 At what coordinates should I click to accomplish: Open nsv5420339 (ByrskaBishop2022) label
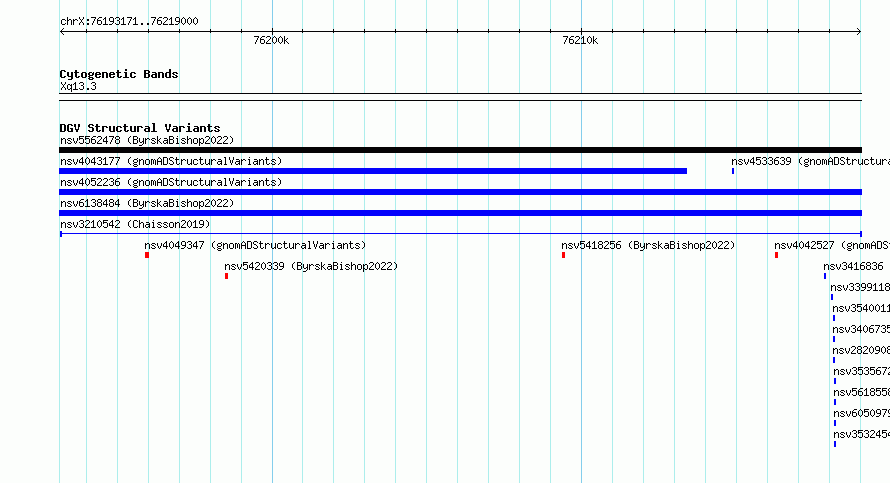[311, 266]
